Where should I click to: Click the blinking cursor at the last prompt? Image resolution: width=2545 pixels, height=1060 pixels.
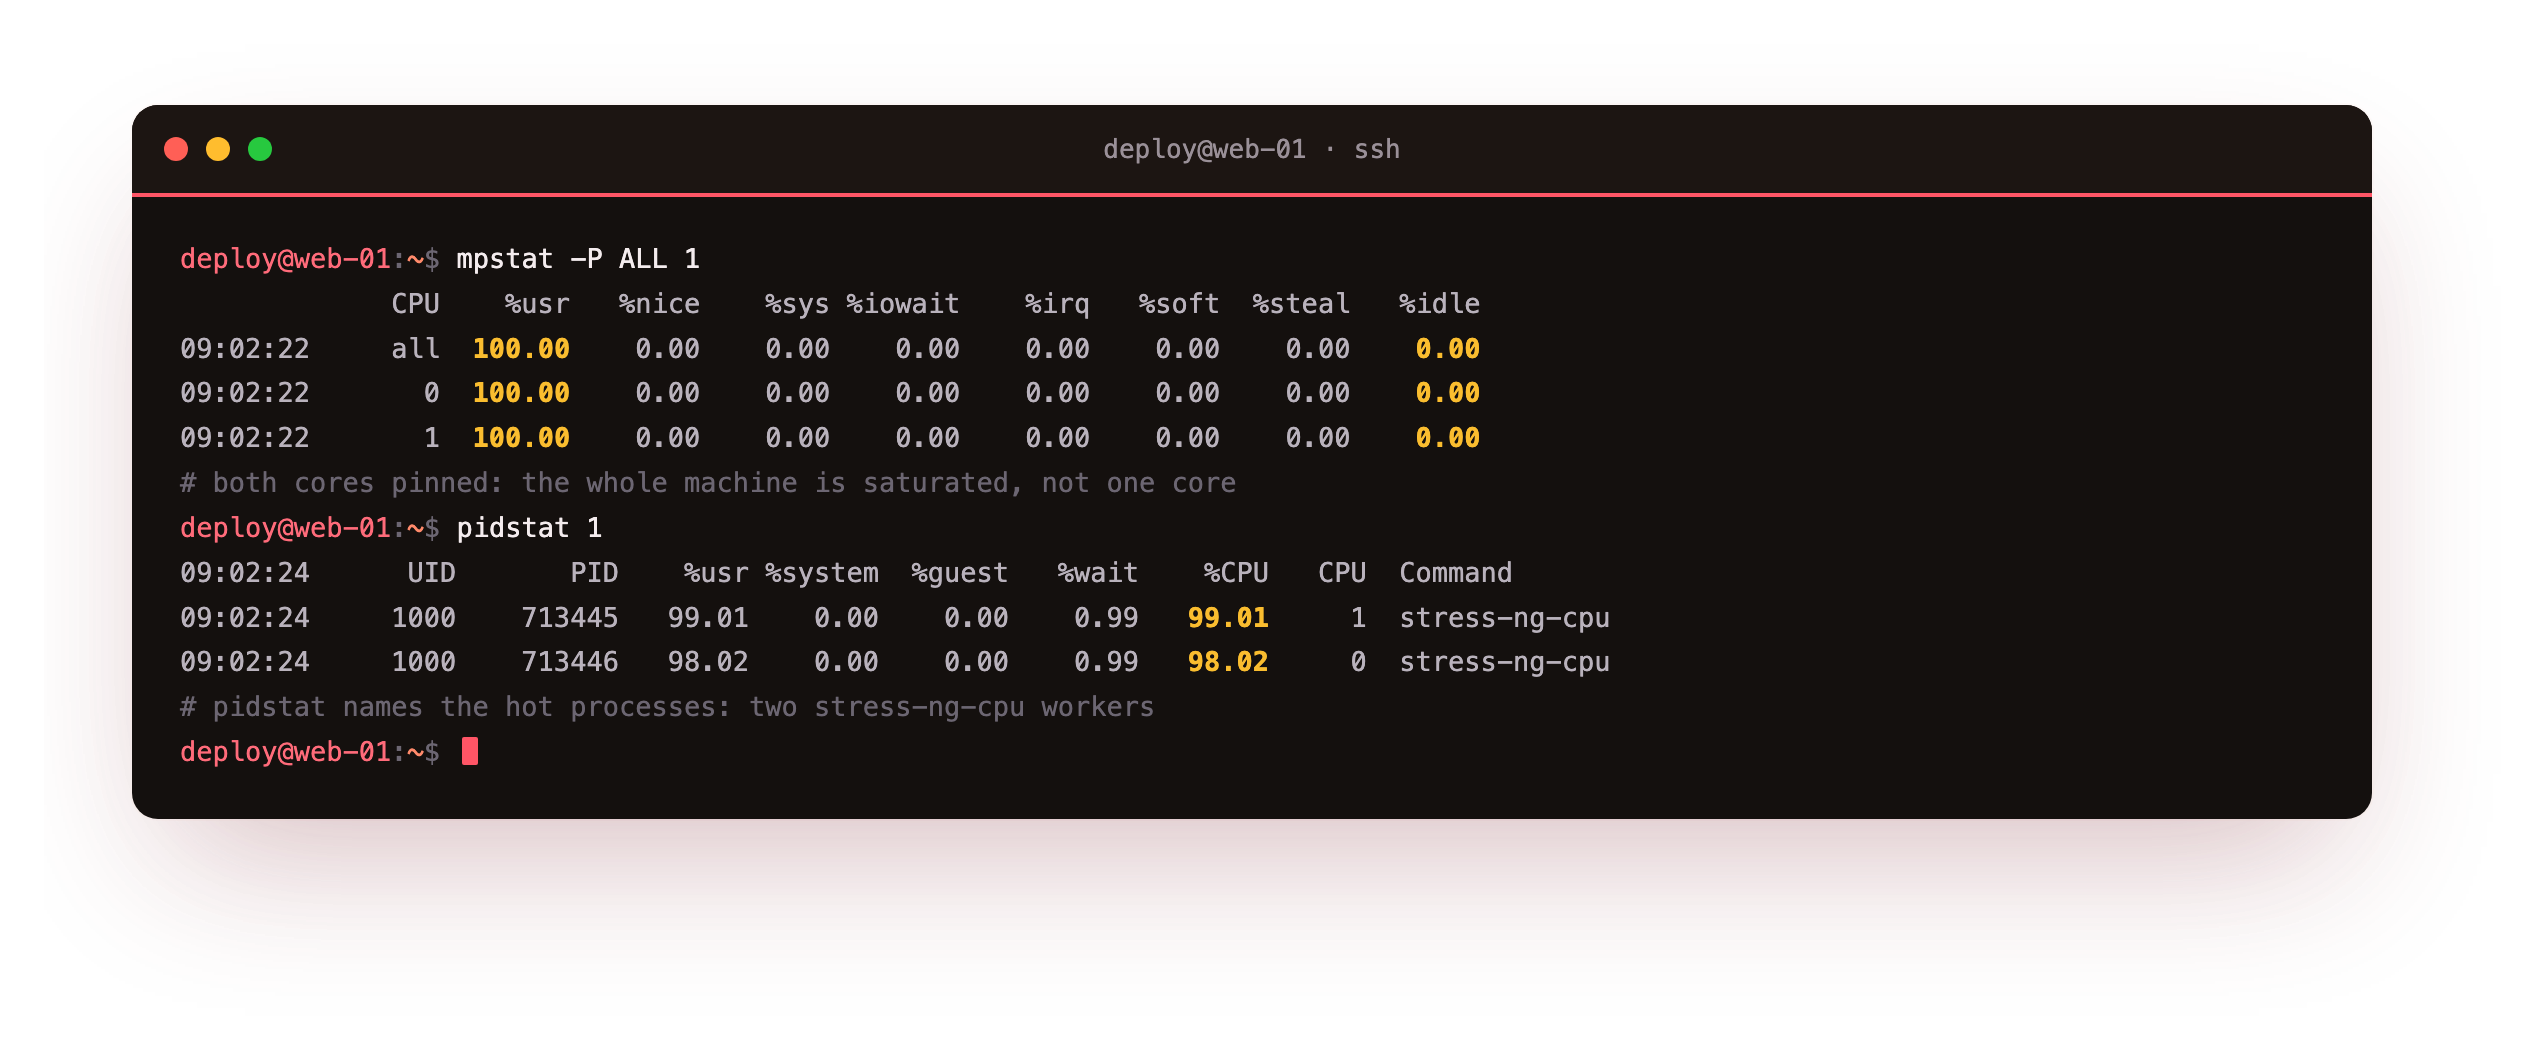[470, 751]
